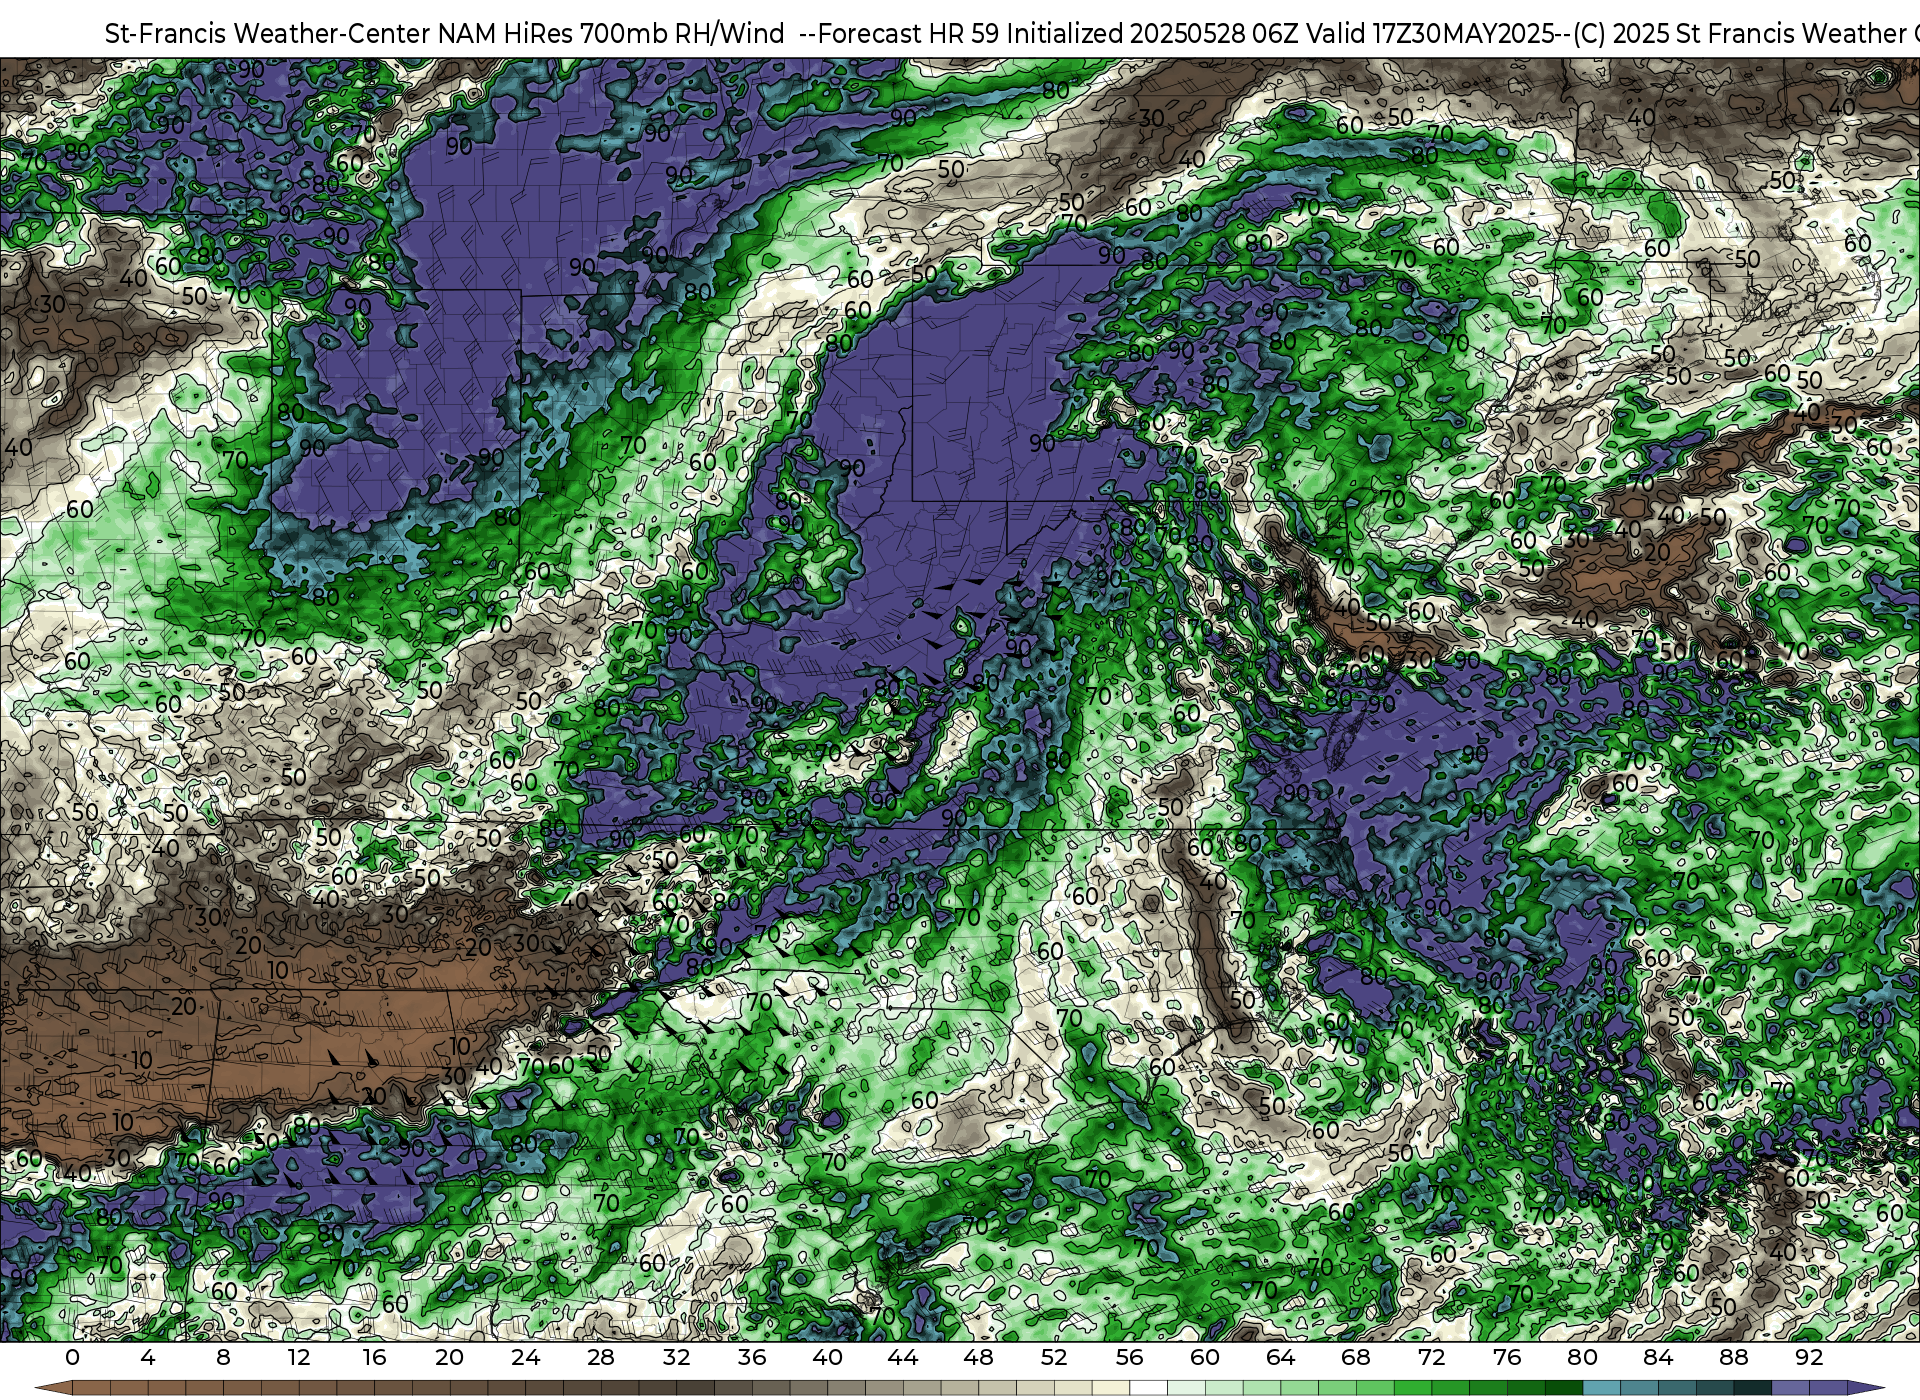The width and height of the screenshot is (1920, 1400).
Task: Click the colorbar tick label '36'
Action: (752, 1358)
